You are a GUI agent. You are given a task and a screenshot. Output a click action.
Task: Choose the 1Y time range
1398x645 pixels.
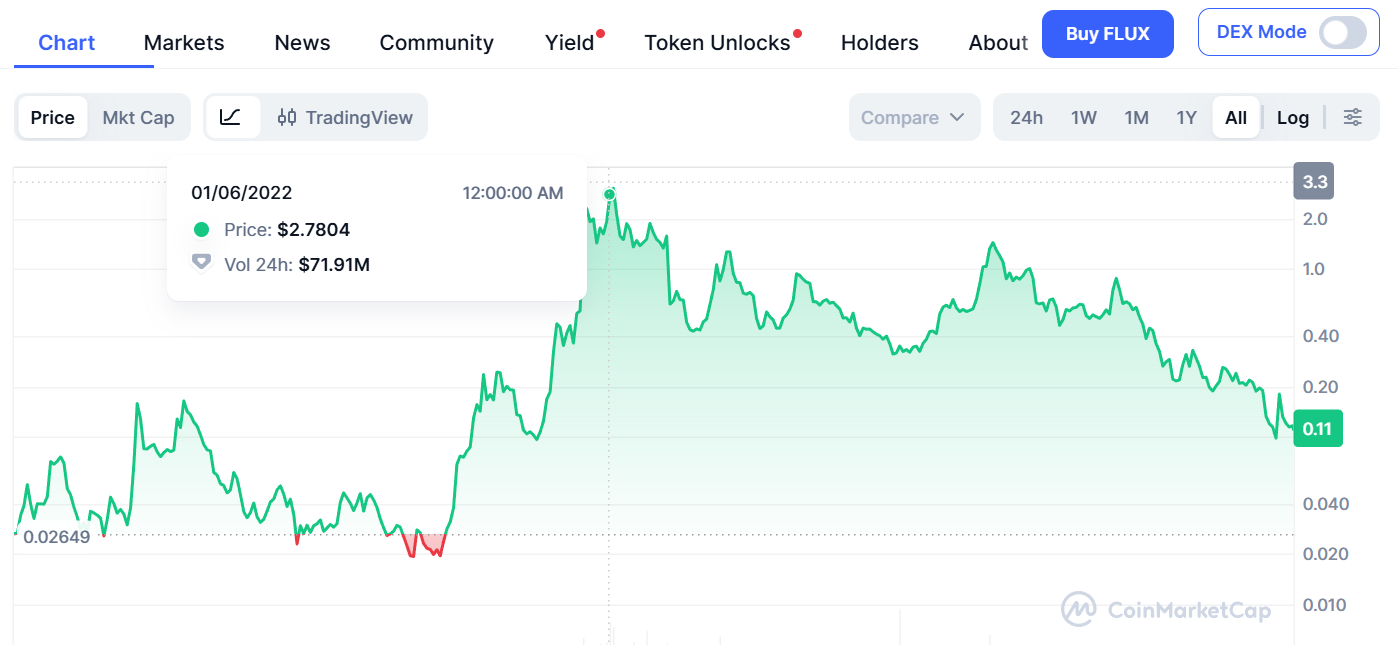(x=1186, y=117)
